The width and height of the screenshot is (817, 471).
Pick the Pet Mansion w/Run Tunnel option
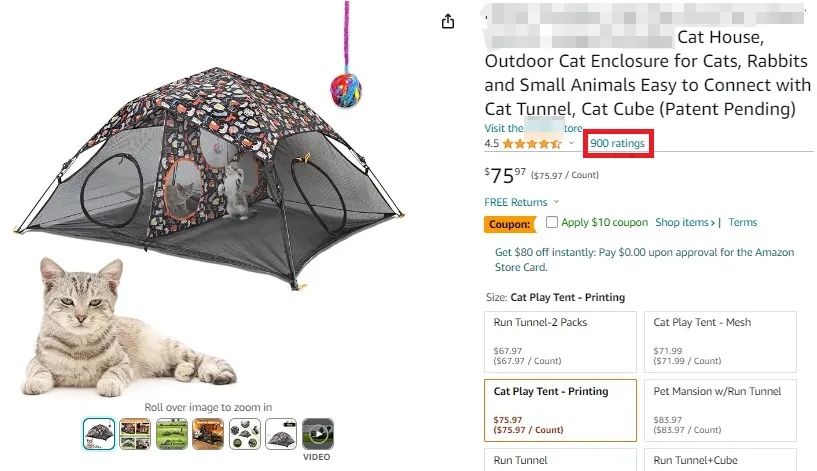pos(719,409)
